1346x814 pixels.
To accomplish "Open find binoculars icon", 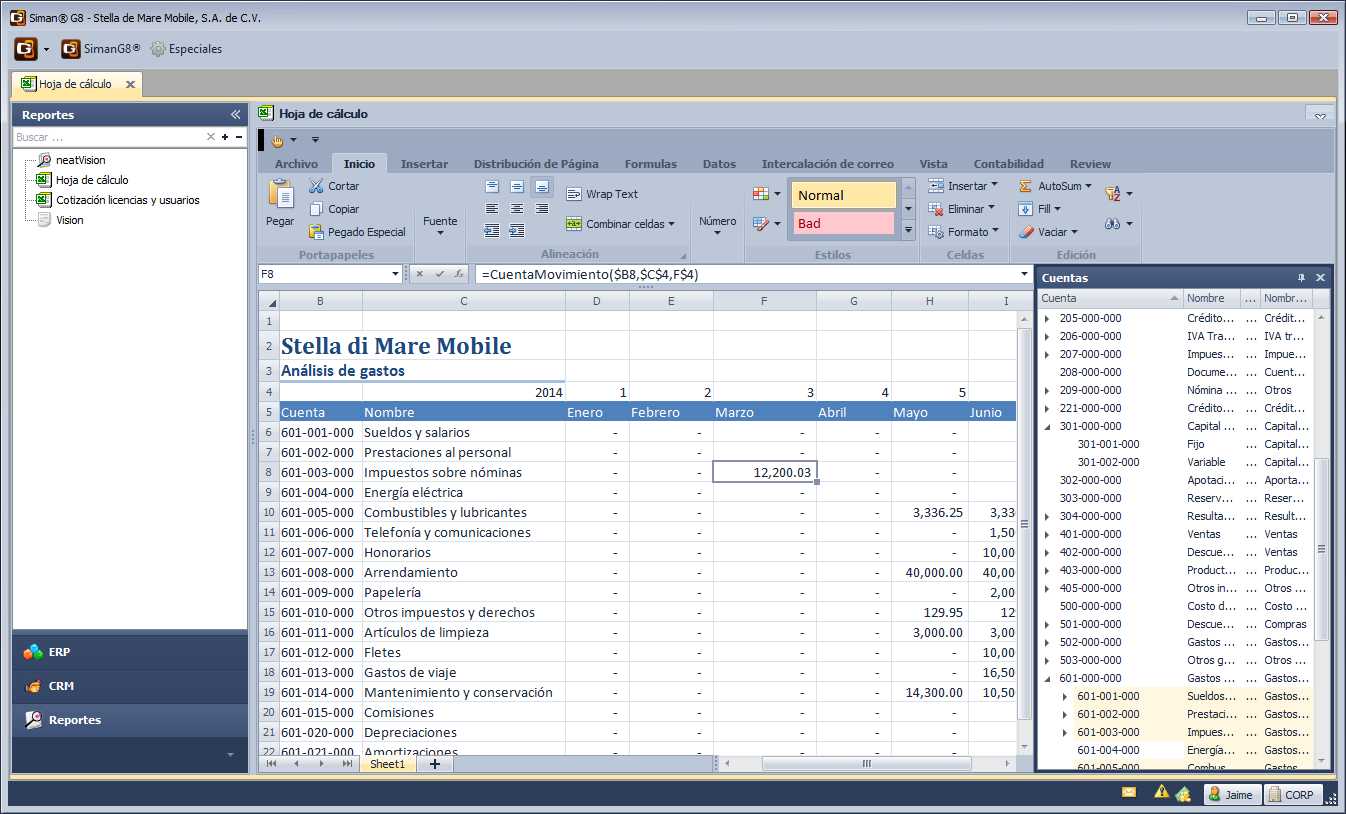I will 1118,224.
